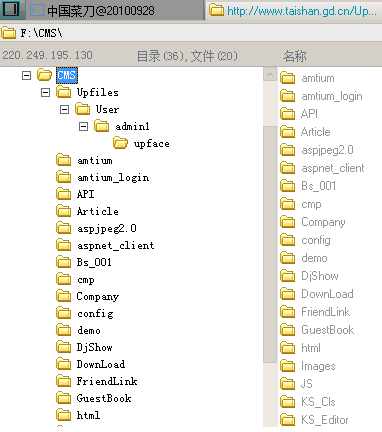Select GuestBook text in the tree
This screenshot has height=432, width=382.
pos(104,398)
